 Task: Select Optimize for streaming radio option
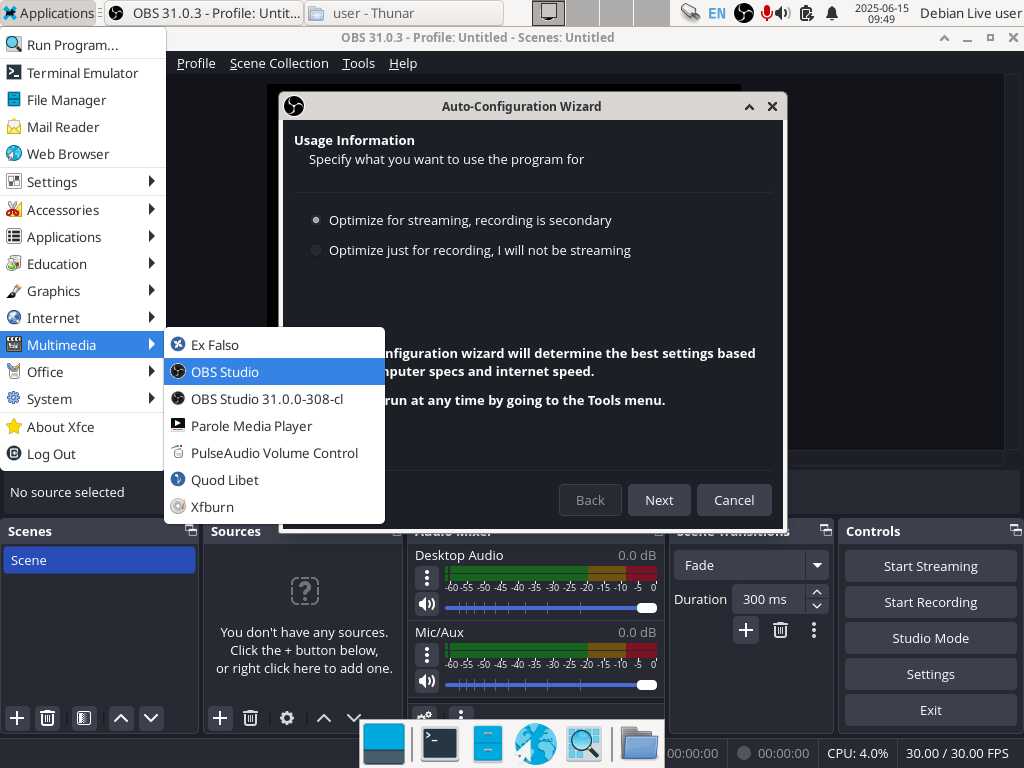point(316,221)
